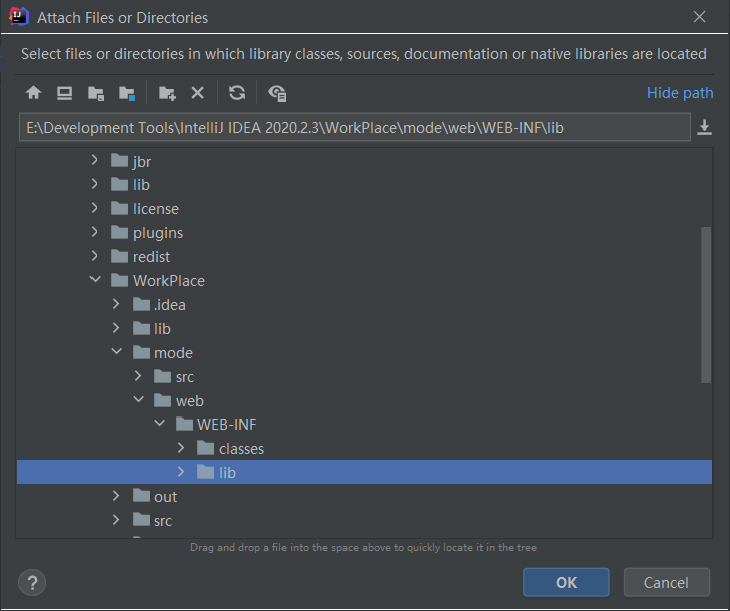Expand the license folder
Screen dimensions: 730x611
[95, 208]
